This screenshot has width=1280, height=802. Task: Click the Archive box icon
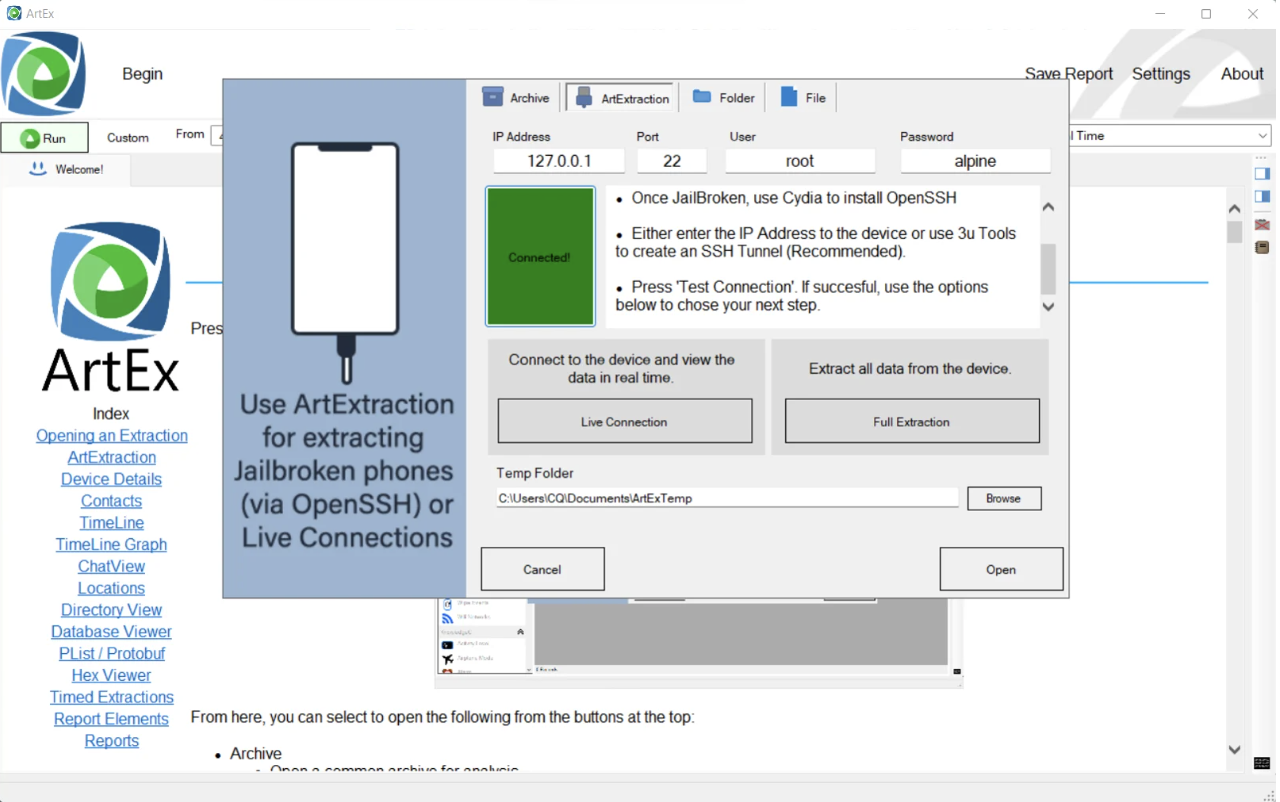pos(492,96)
